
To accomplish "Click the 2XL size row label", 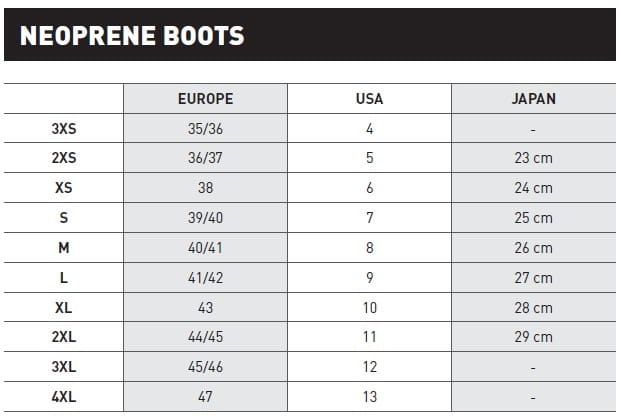I will pos(63,338).
